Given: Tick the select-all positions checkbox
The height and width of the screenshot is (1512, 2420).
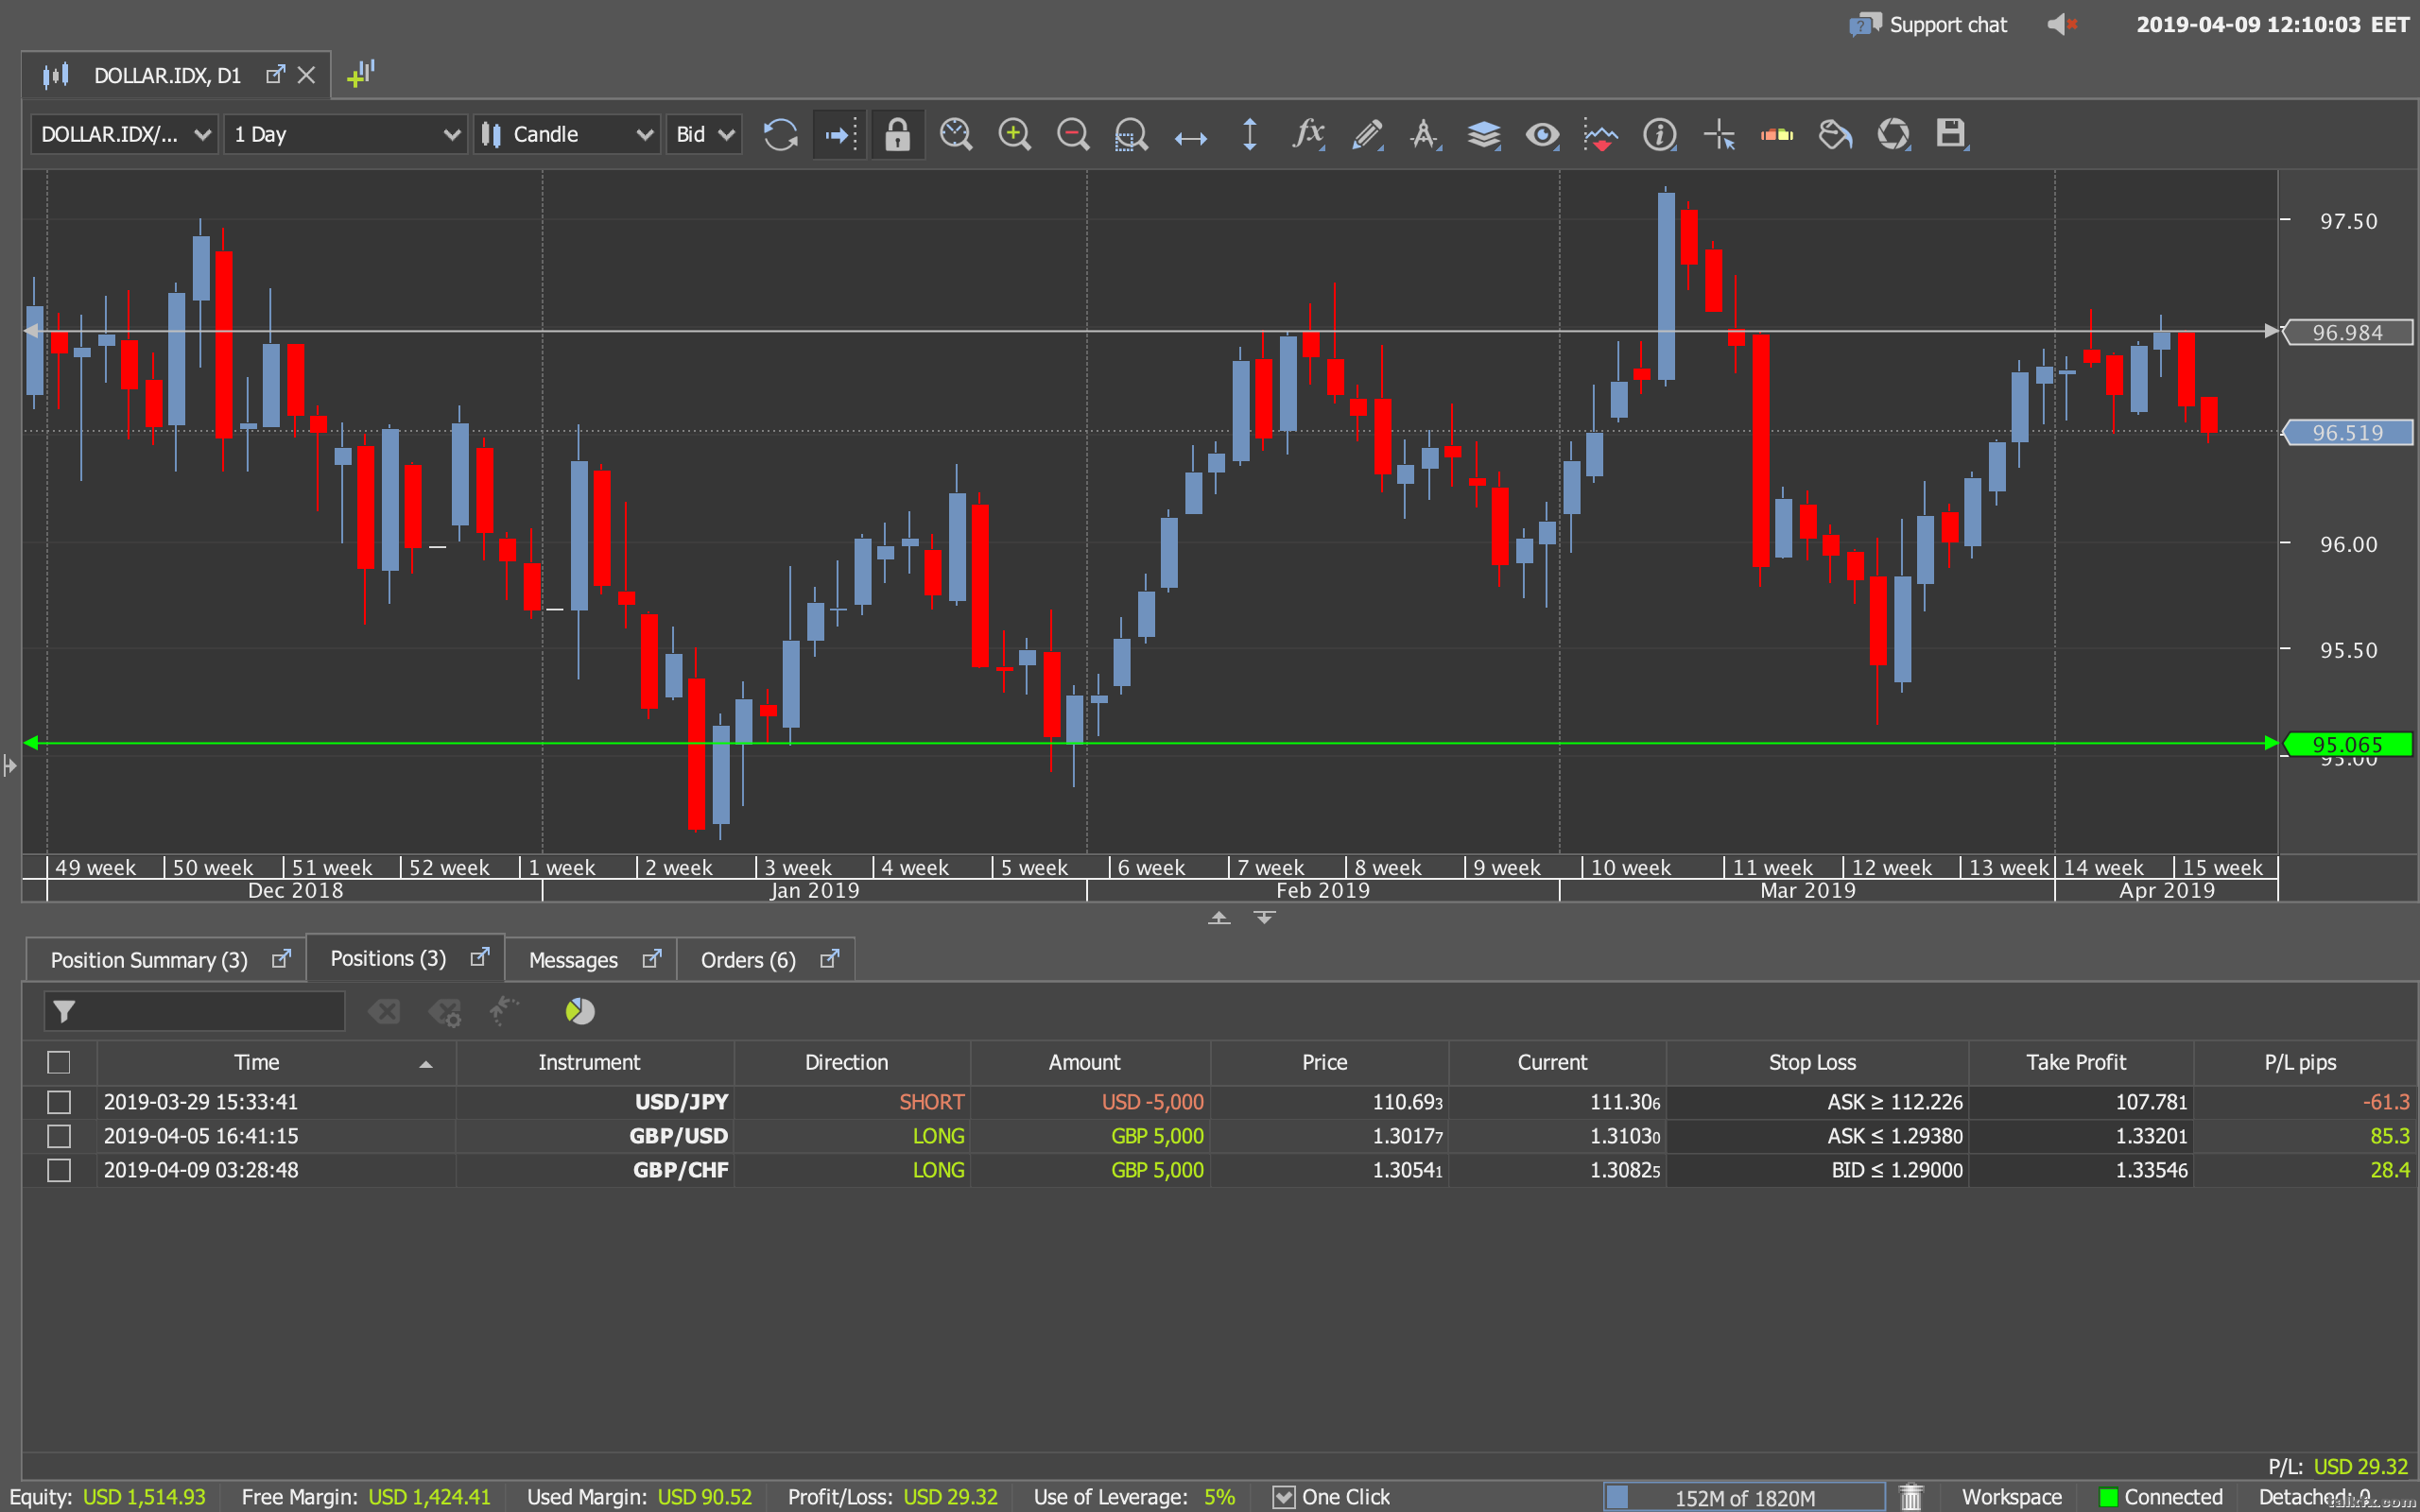Looking at the screenshot, I should 59,1062.
